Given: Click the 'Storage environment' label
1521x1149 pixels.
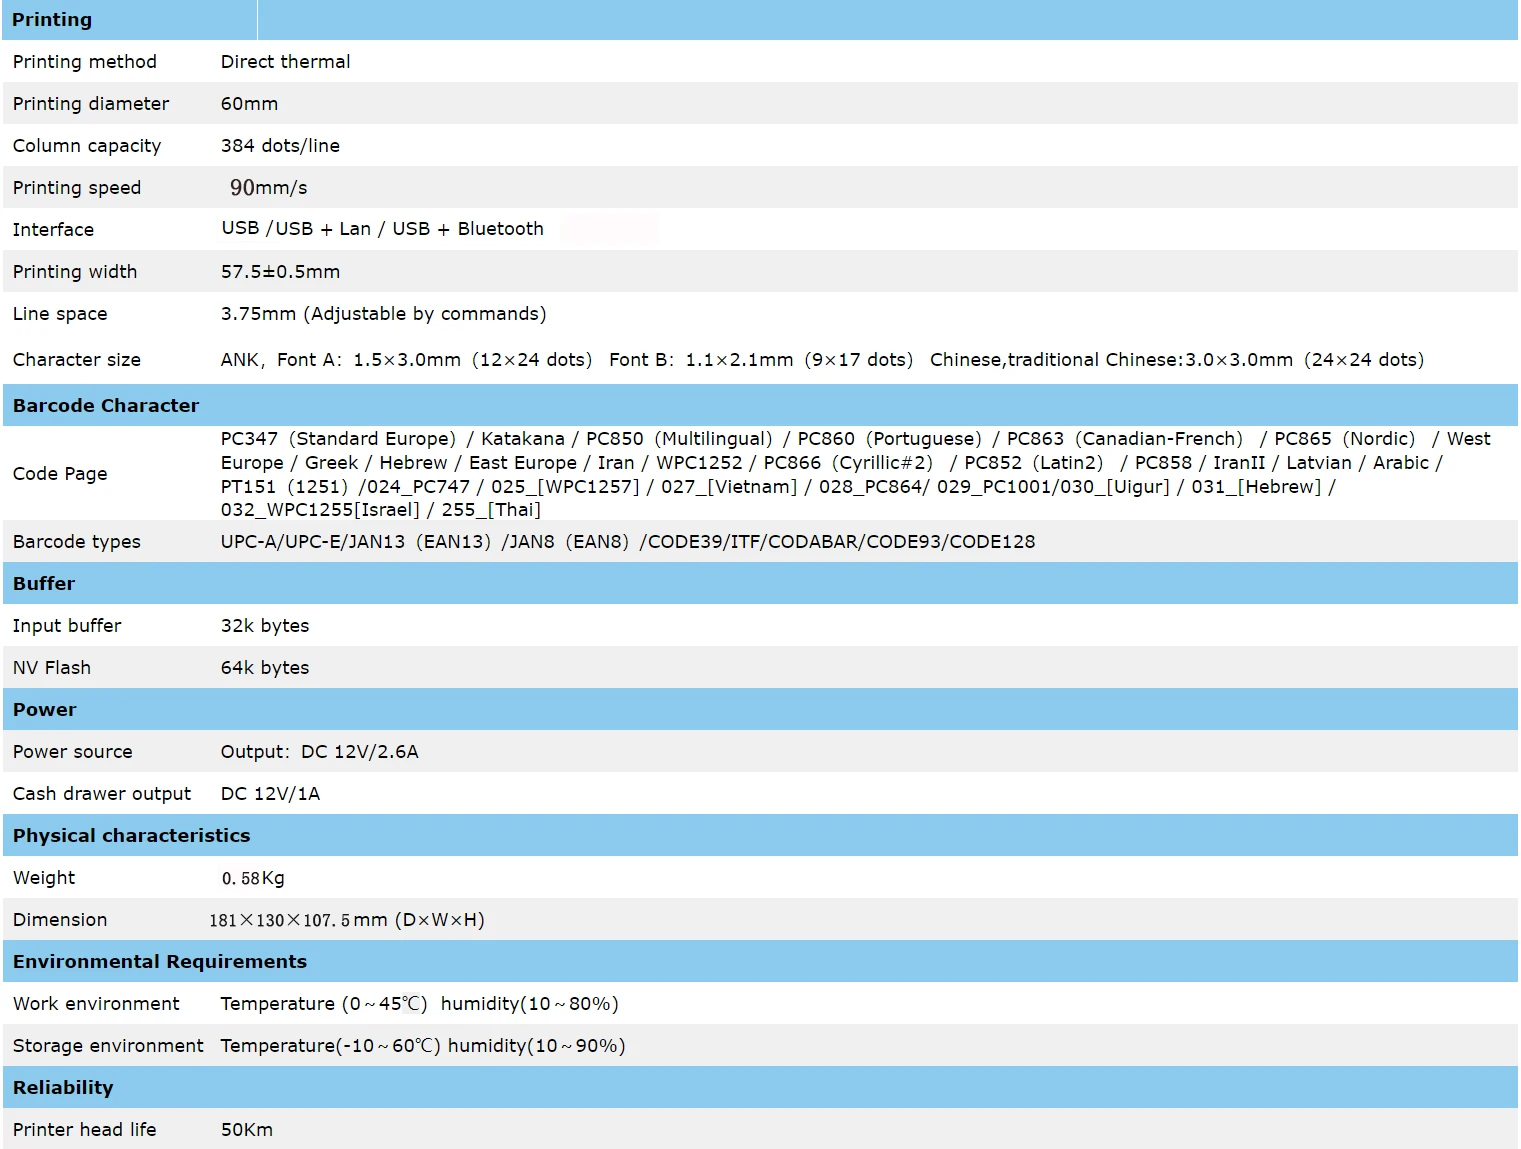Looking at the screenshot, I should pos(108,1046).
